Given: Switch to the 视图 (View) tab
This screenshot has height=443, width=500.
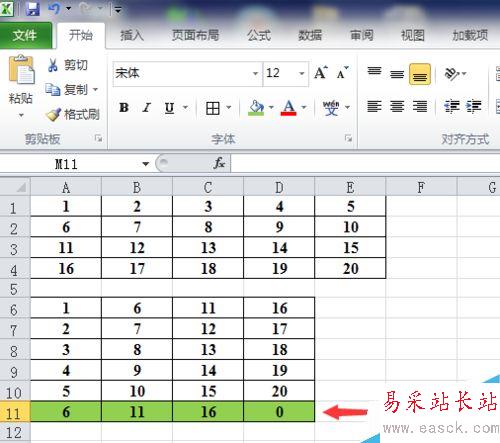Looking at the screenshot, I should click(413, 35).
